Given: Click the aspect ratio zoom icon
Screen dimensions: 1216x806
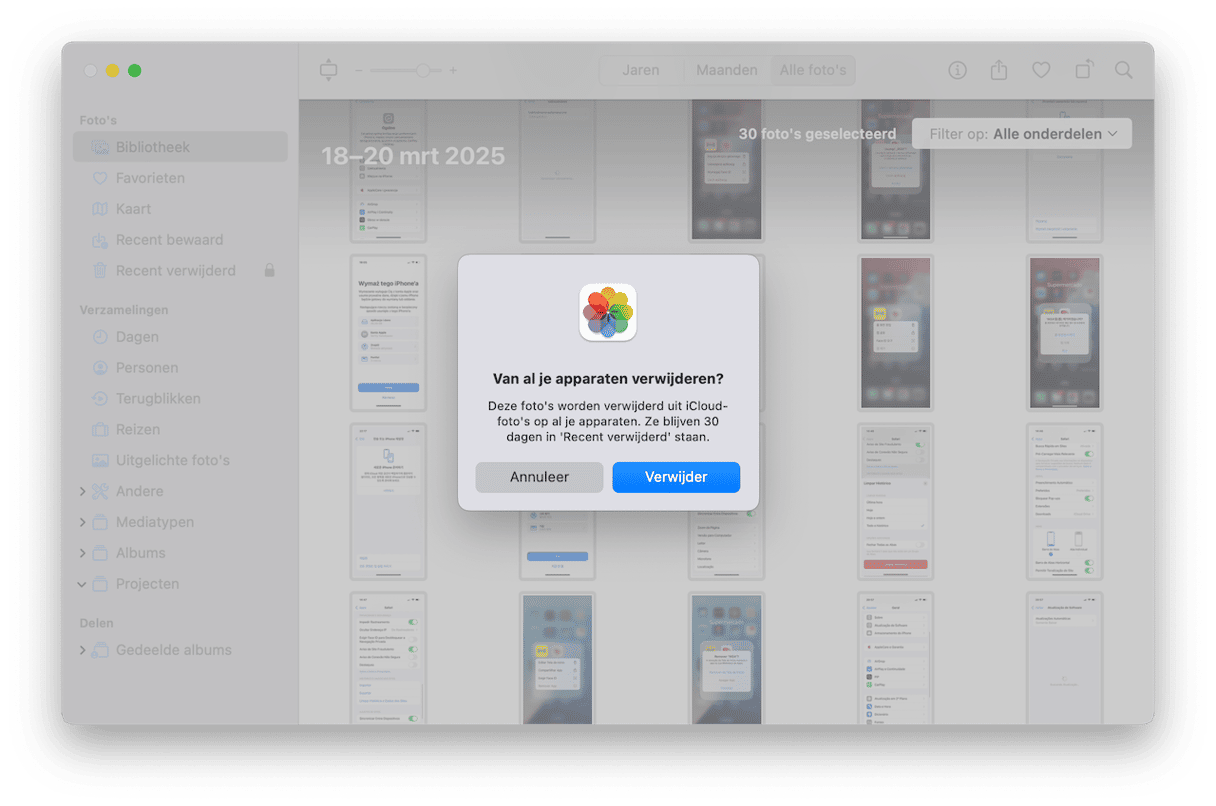Looking at the screenshot, I should click(329, 70).
